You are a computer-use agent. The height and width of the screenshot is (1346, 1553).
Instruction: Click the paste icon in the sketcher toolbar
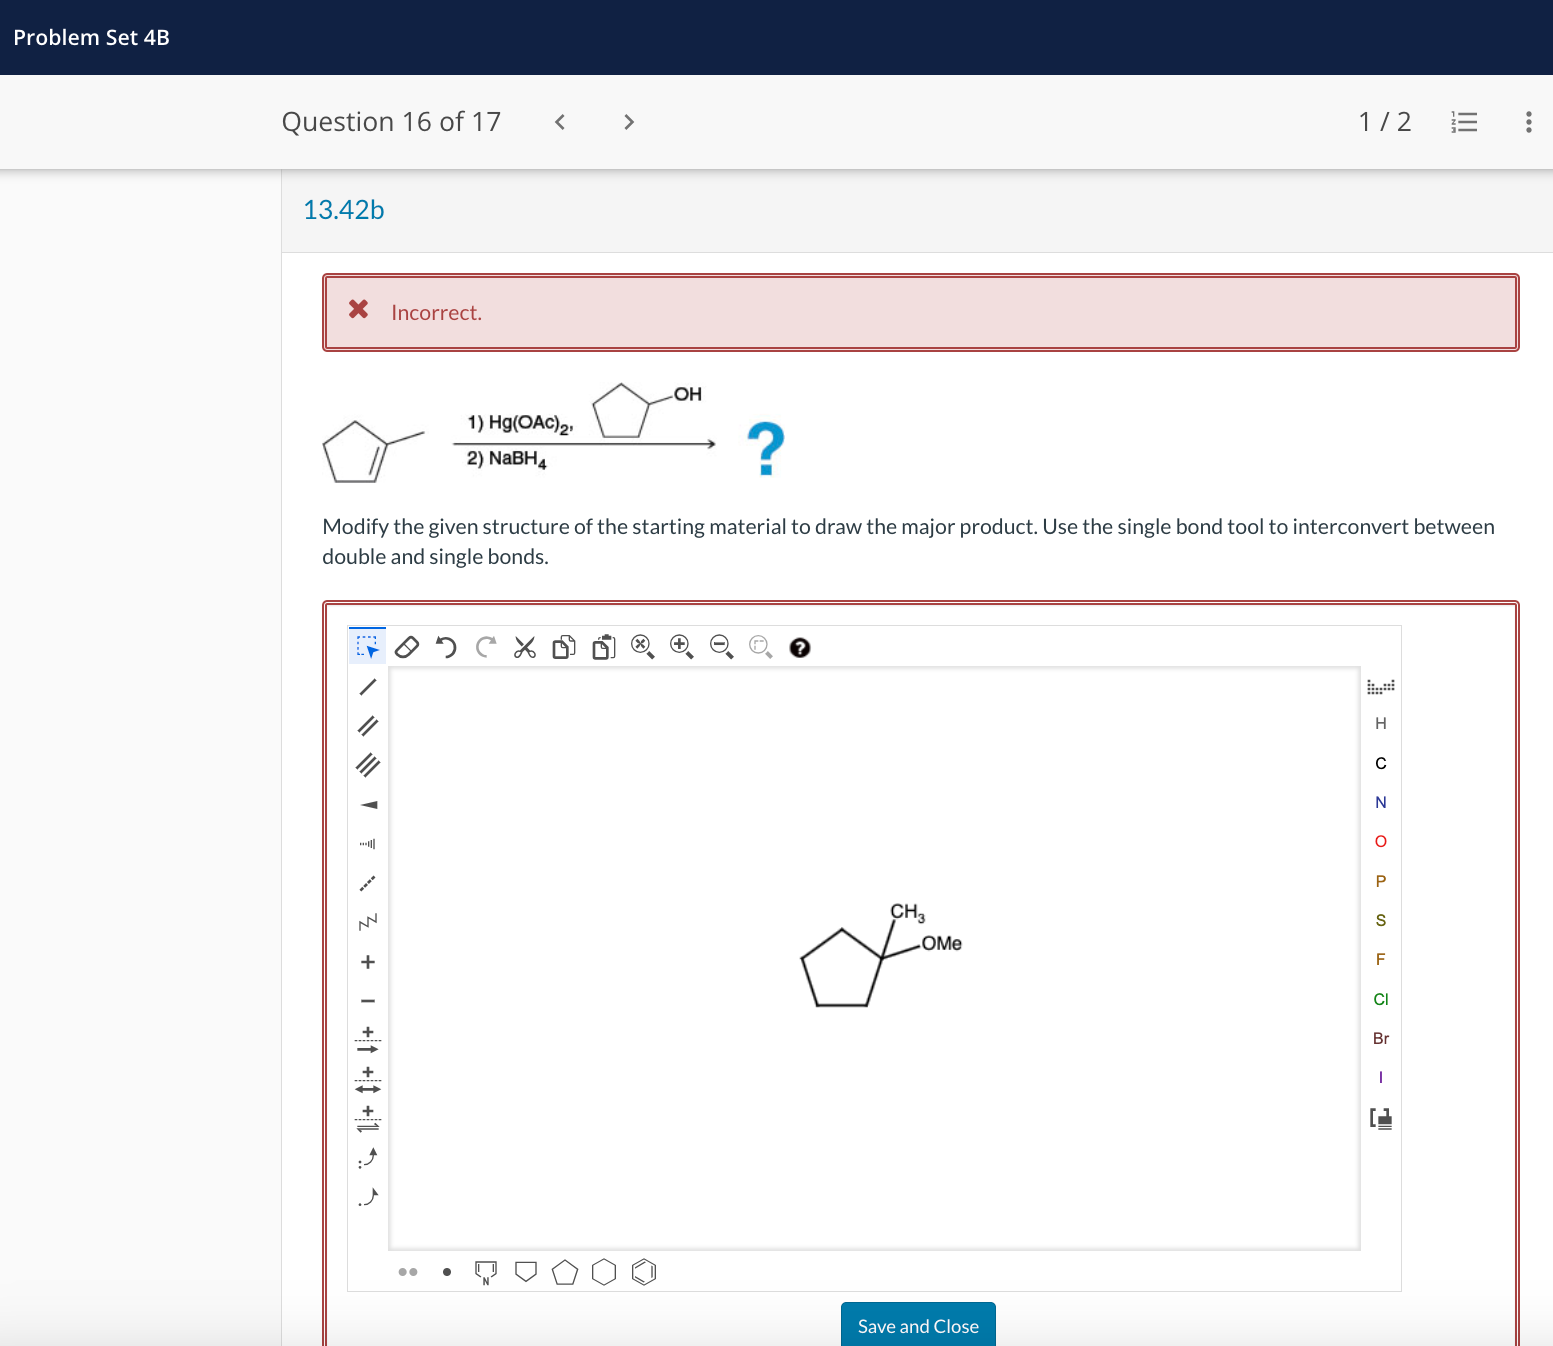coord(603,648)
